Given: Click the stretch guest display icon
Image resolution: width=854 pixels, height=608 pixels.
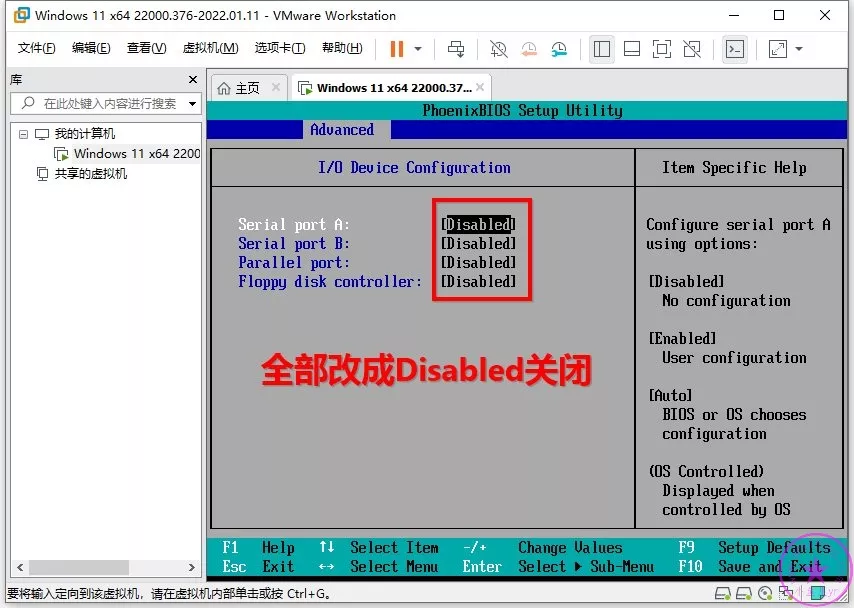Looking at the screenshot, I should pyautogui.click(x=778, y=49).
